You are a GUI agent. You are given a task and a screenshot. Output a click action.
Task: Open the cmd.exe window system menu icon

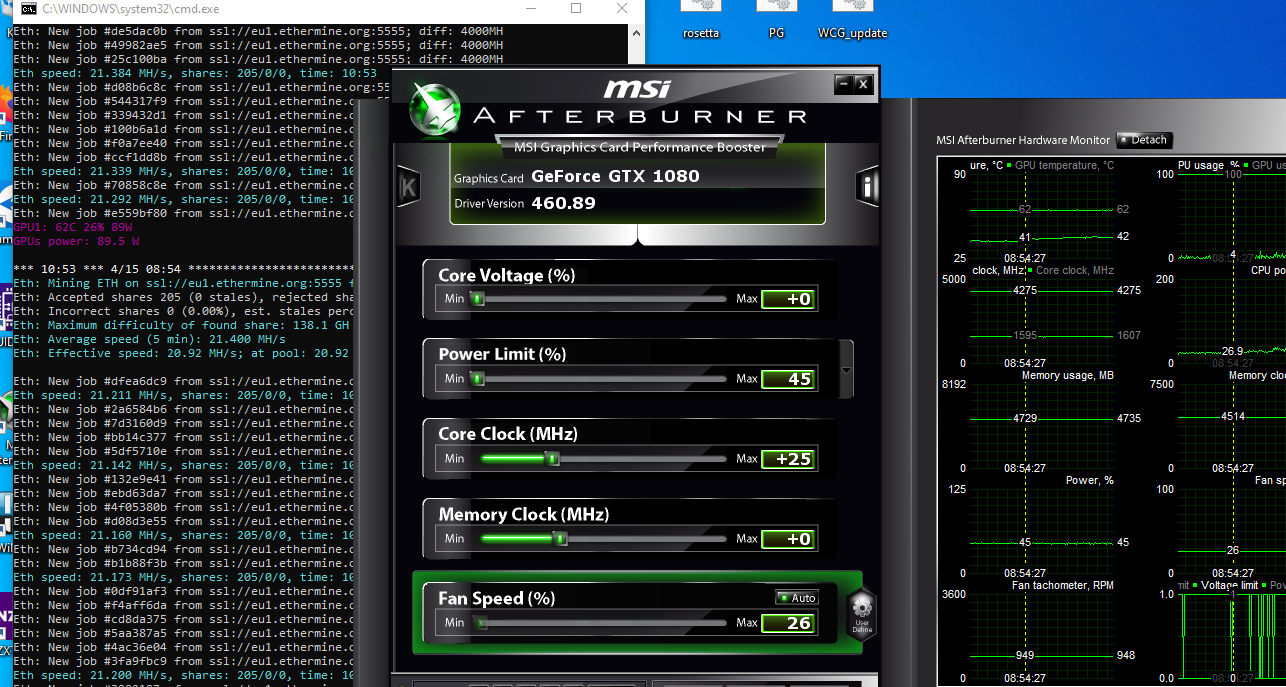click(x=29, y=9)
